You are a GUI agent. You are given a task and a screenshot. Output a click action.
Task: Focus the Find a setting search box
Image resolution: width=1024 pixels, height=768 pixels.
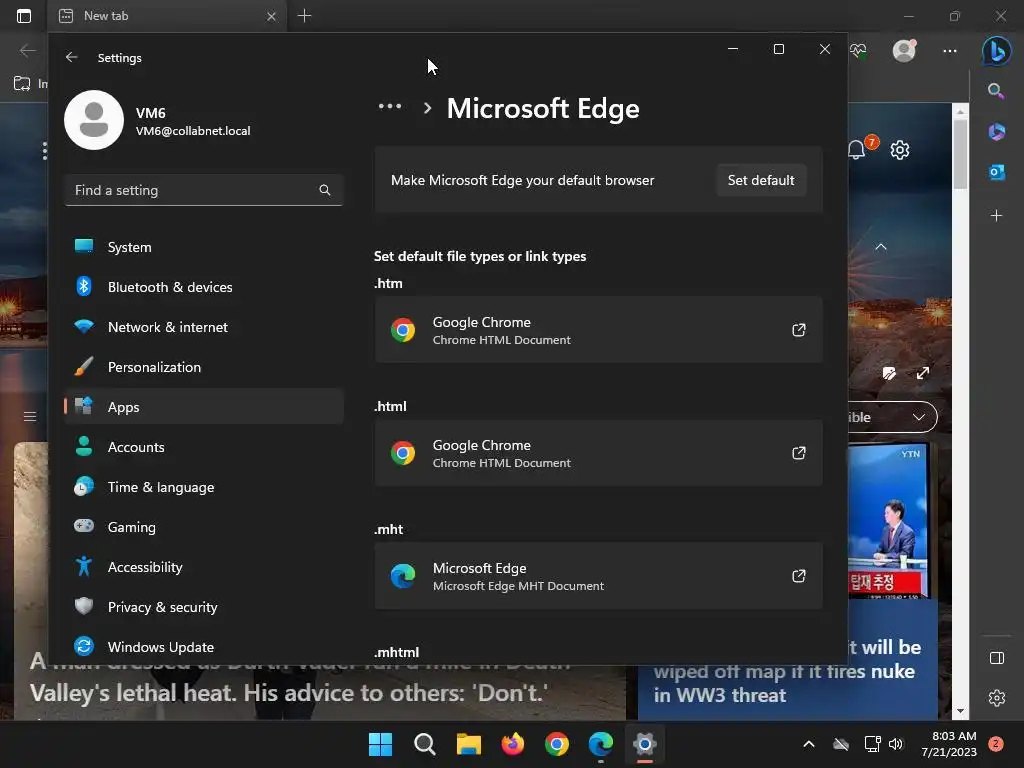coord(204,190)
